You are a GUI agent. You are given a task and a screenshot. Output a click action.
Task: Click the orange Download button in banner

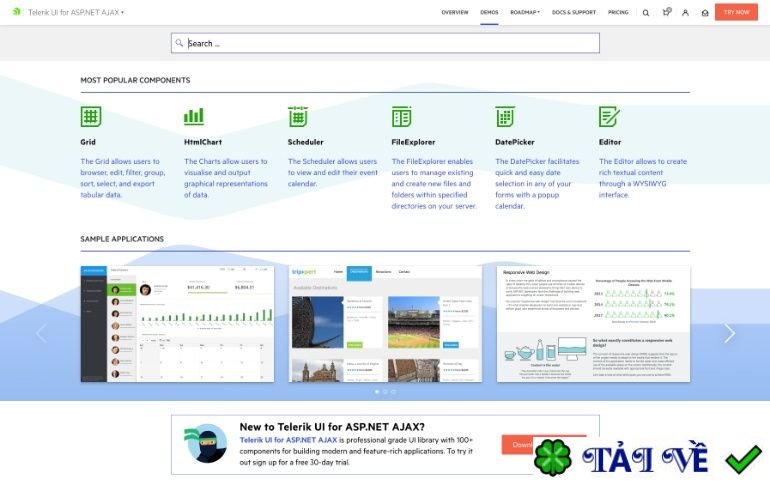pyautogui.click(x=544, y=444)
